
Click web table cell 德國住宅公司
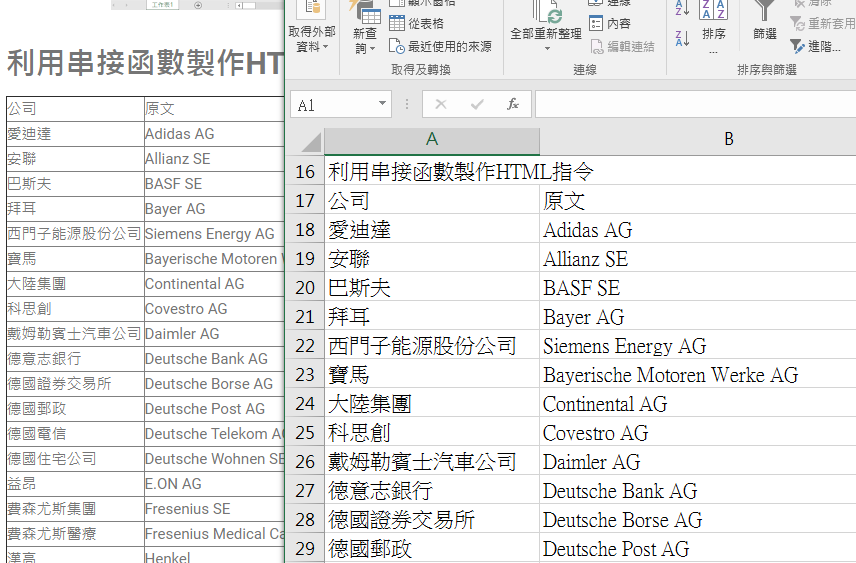(75, 459)
